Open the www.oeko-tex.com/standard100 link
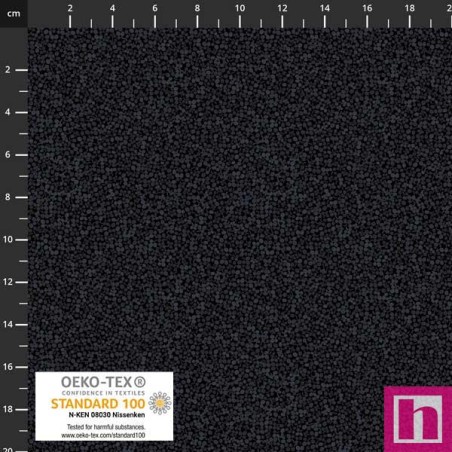The image size is (452, 452). click(103, 435)
